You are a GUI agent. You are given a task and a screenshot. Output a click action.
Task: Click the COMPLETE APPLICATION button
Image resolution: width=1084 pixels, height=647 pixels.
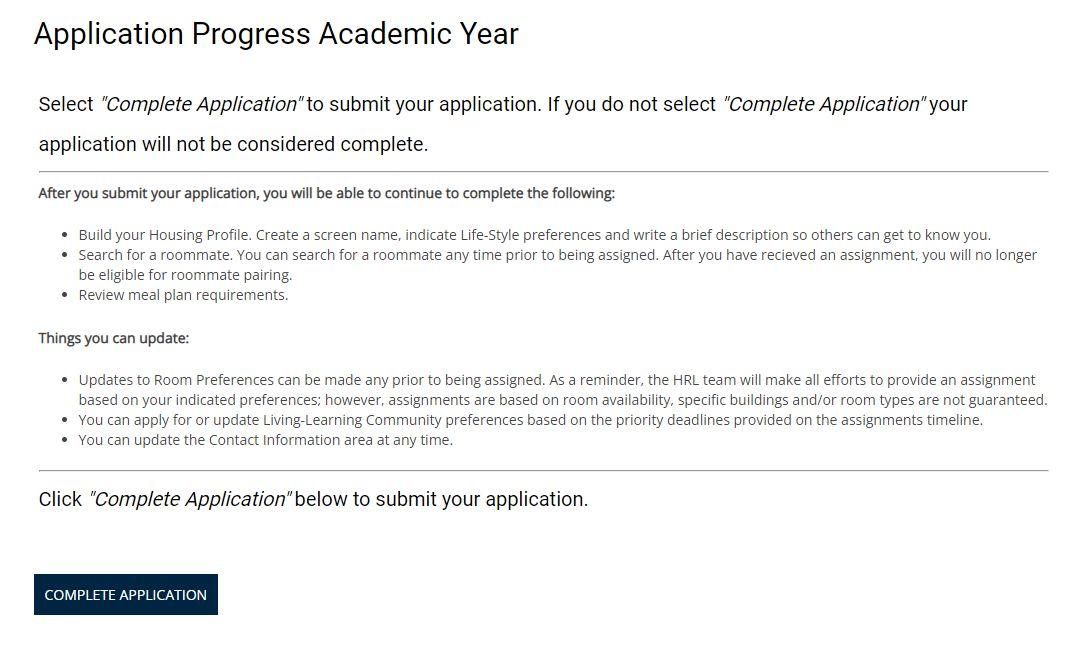click(125, 594)
